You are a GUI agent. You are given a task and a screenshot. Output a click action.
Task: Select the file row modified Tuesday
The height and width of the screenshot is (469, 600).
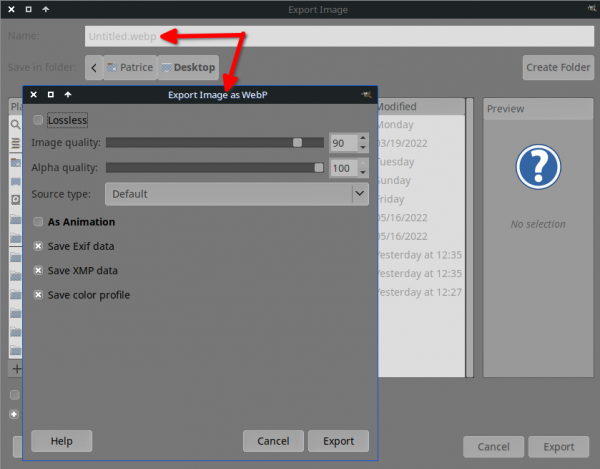[x=421, y=162]
